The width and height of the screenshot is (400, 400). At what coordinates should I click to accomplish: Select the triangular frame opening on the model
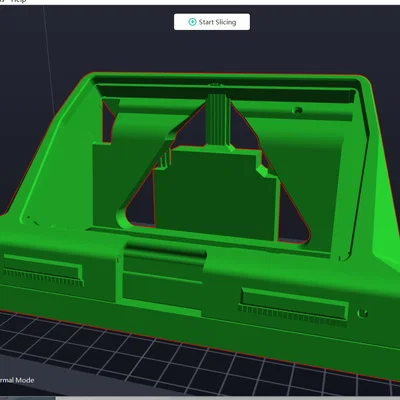pyautogui.click(x=213, y=173)
